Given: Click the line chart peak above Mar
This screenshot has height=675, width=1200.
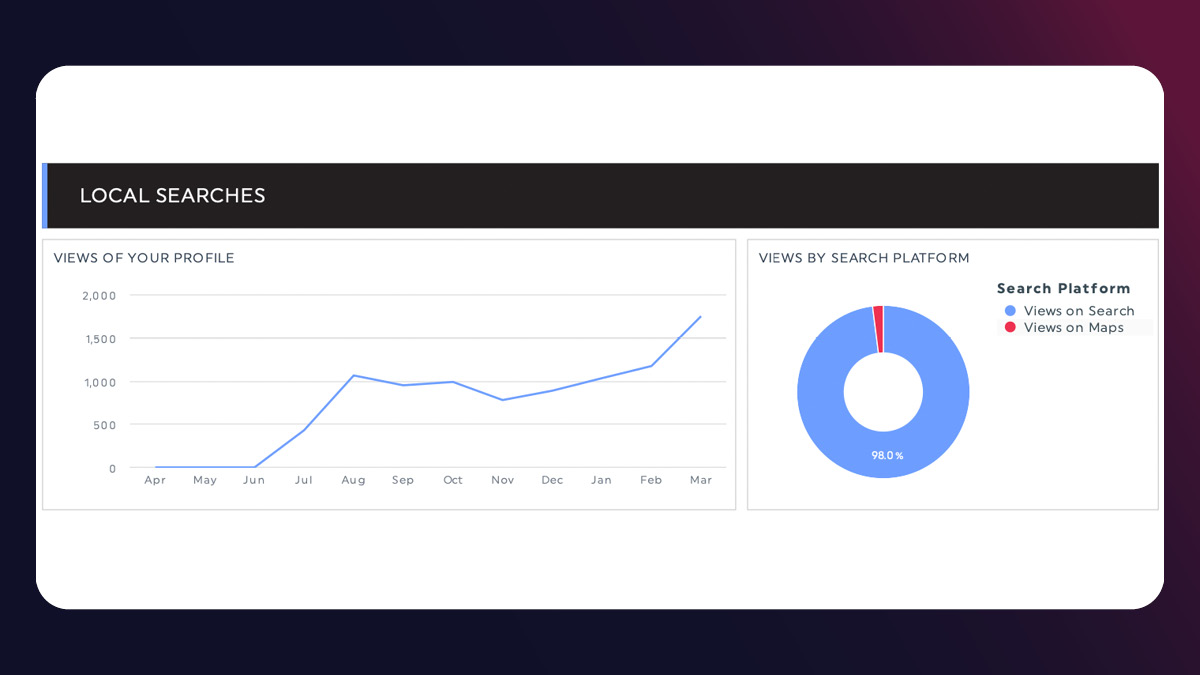Looking at the screenshot, I should coord(701,317).
